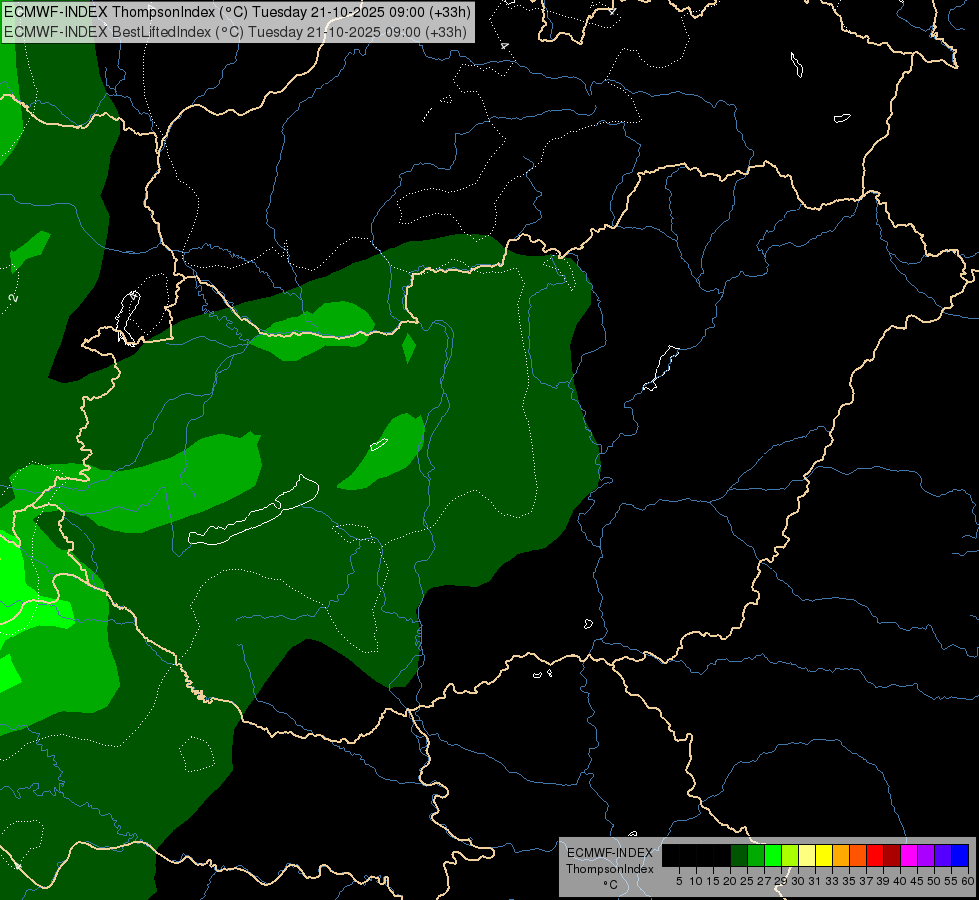Click the ThompsonIndex title line at top
979x900 pixels.
[237, 12]
